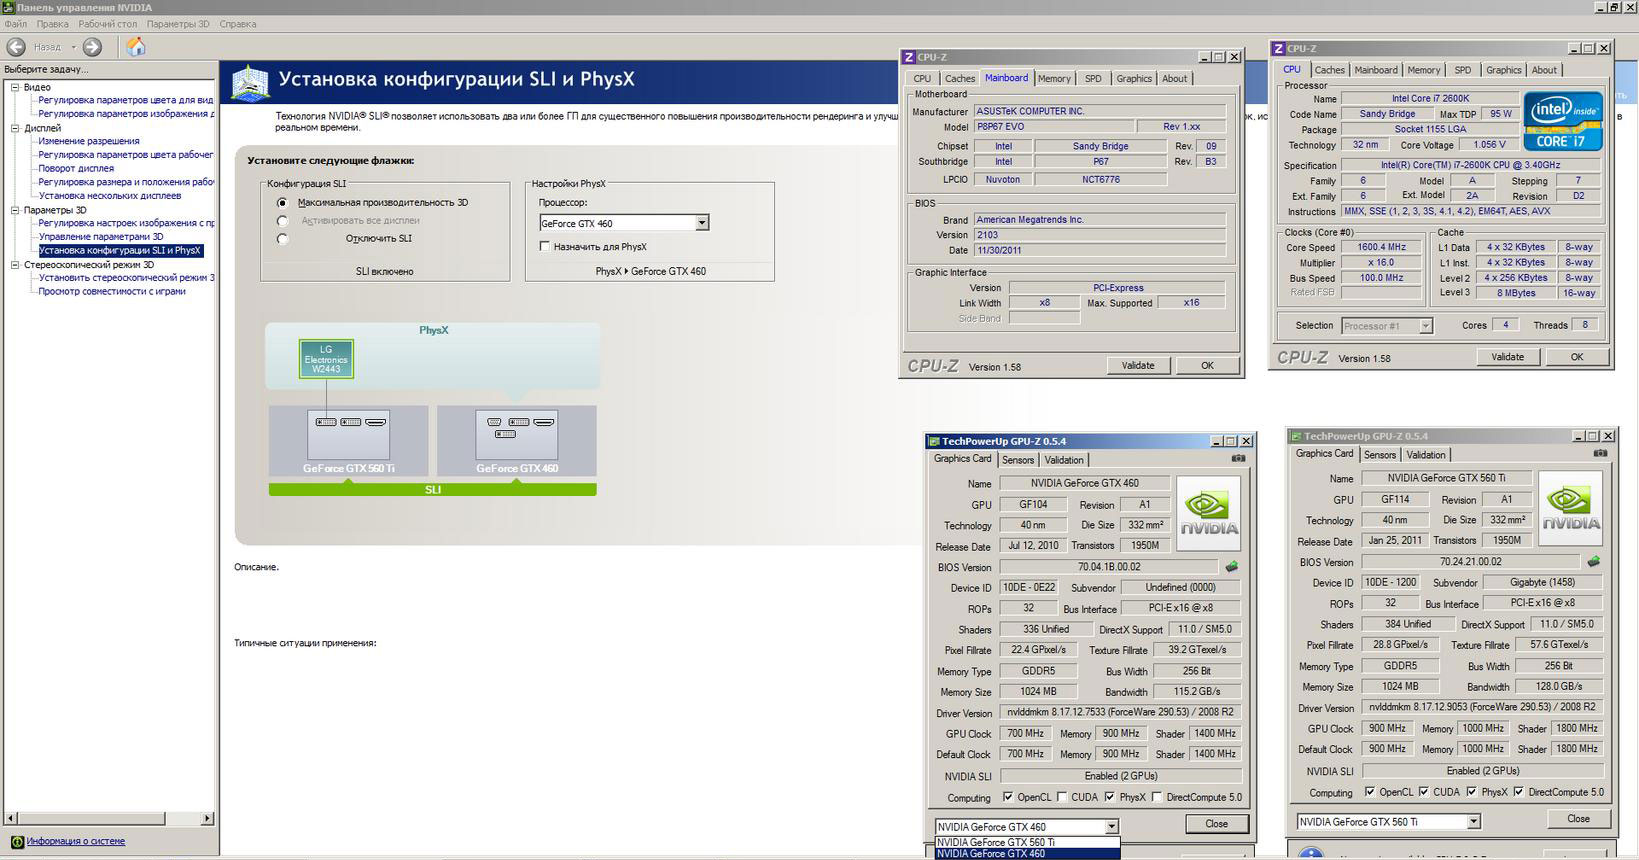This screenshot has height=860, width=1639.
Task: Collapse the 'Стереоскопический режим 3D' tree node
Action: (15, 265)
